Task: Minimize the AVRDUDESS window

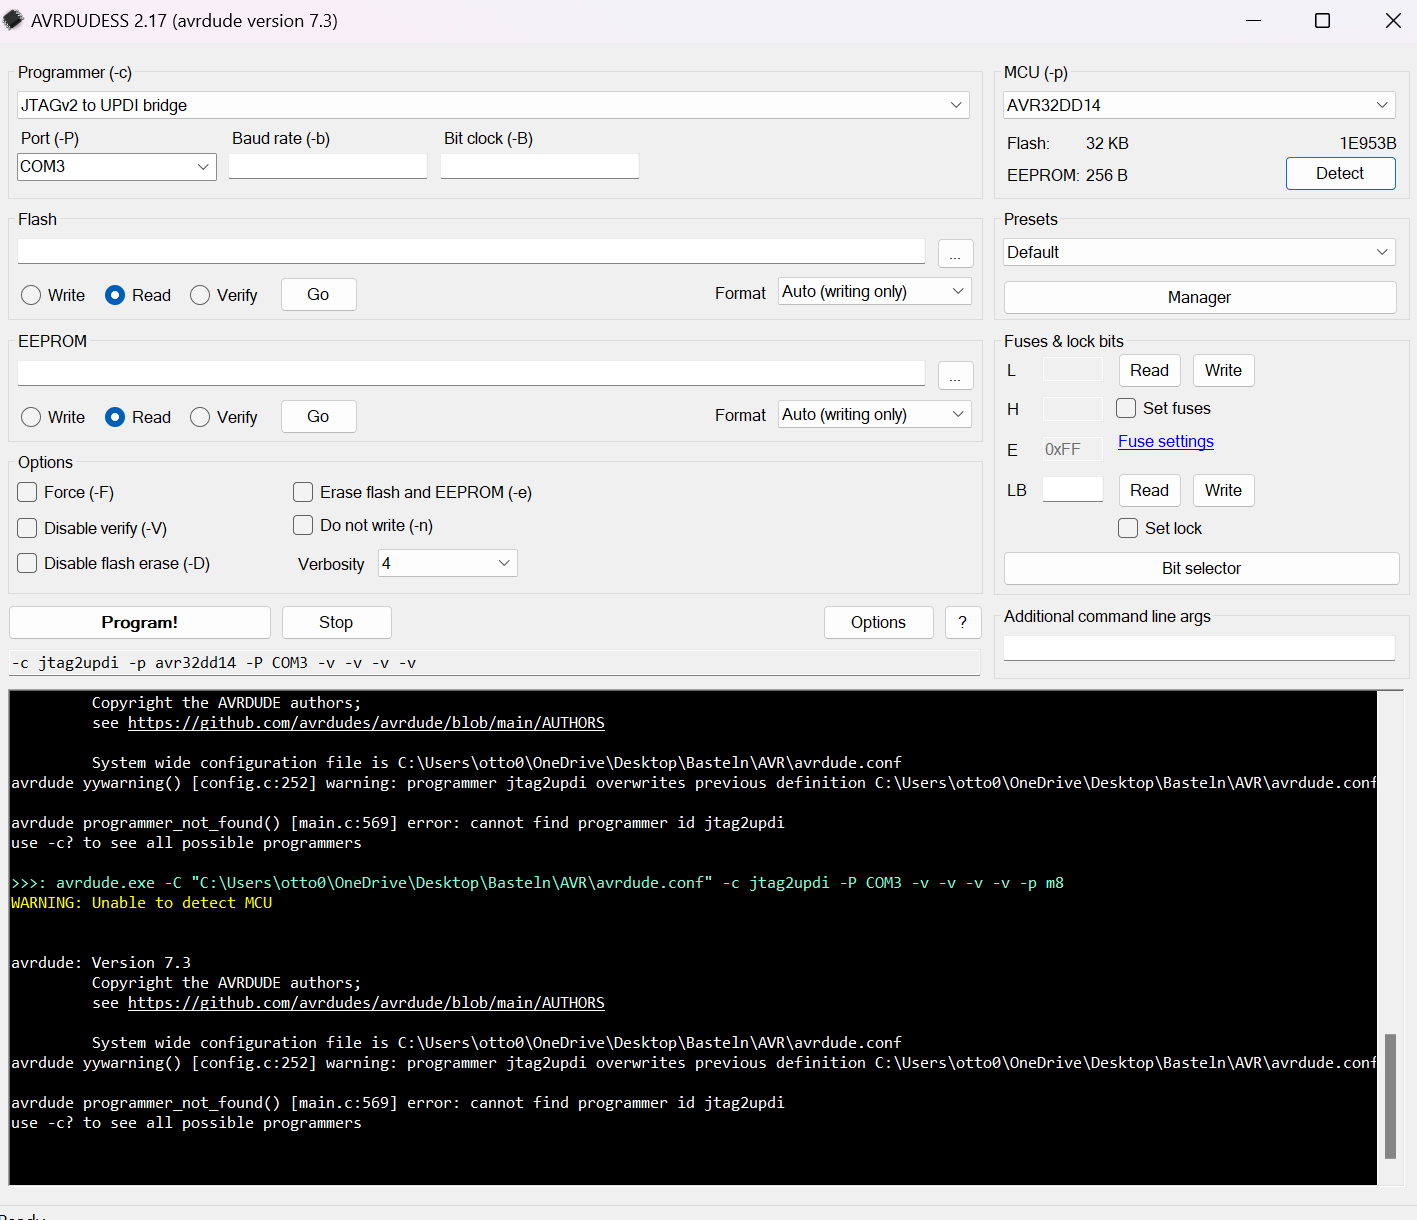Action: pyautogui.click(x=1253, y=20)
